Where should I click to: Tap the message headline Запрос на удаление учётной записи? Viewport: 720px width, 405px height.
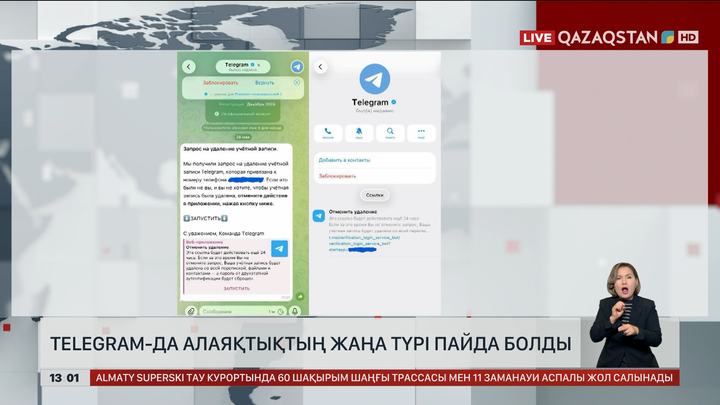click(231, 149)
